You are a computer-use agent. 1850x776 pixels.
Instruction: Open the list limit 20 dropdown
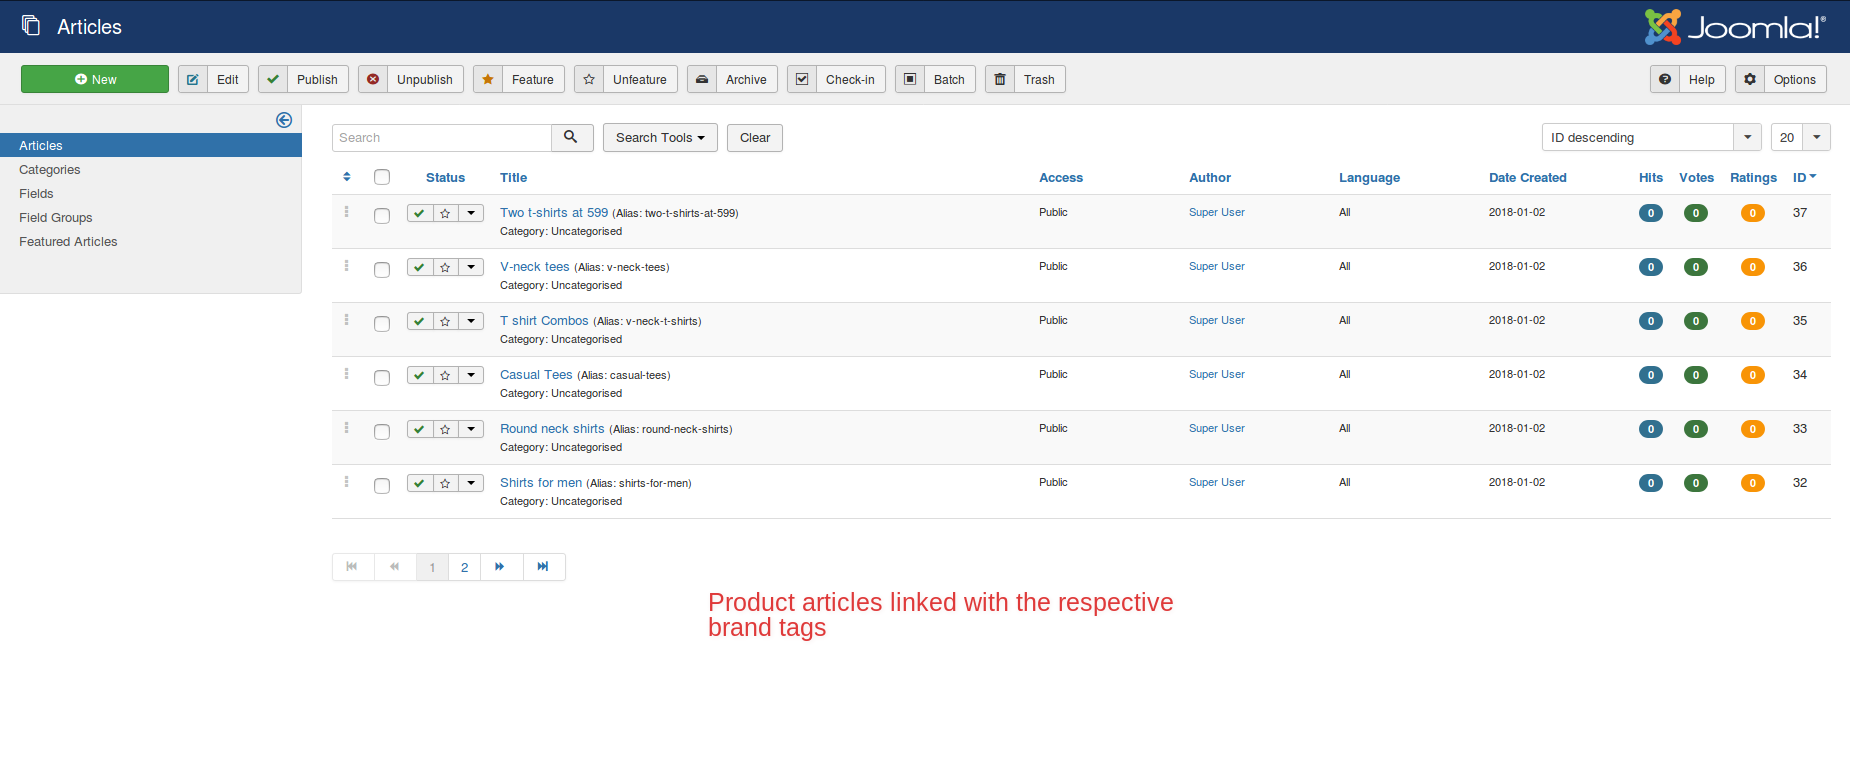(1800, 138)
